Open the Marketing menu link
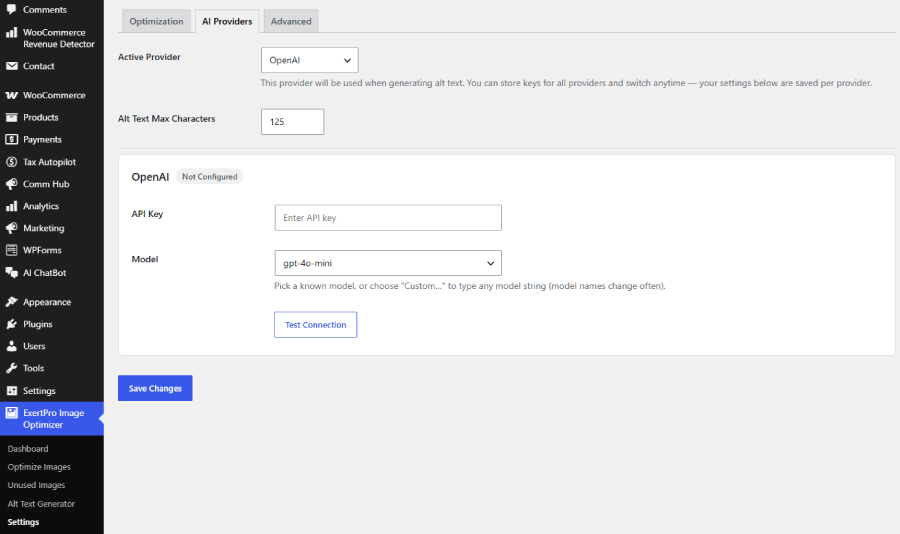The height and width of the screenshot is (534, 900). coord(44,228)
